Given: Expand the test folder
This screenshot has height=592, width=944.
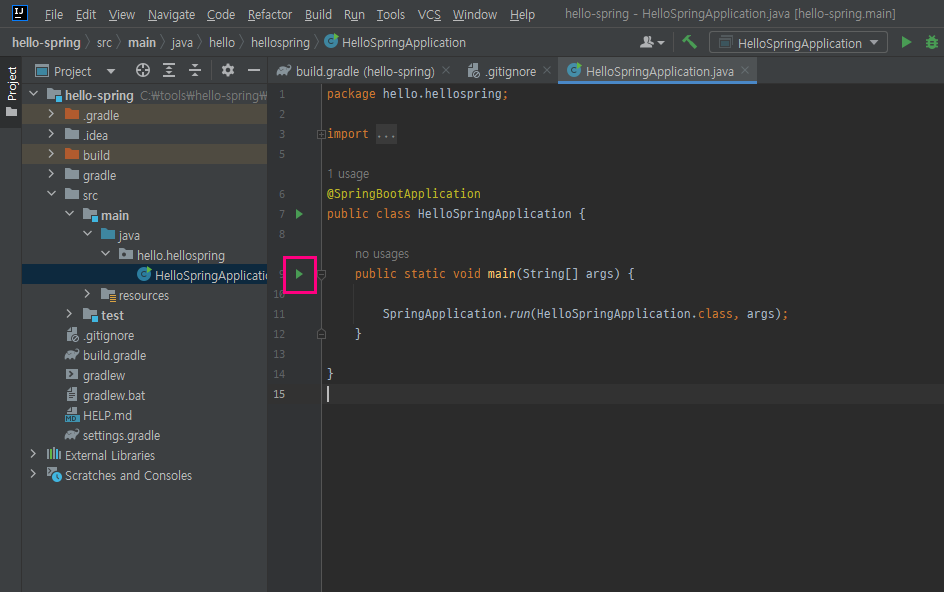Looking at the screenshot, I should click(69, 314).
